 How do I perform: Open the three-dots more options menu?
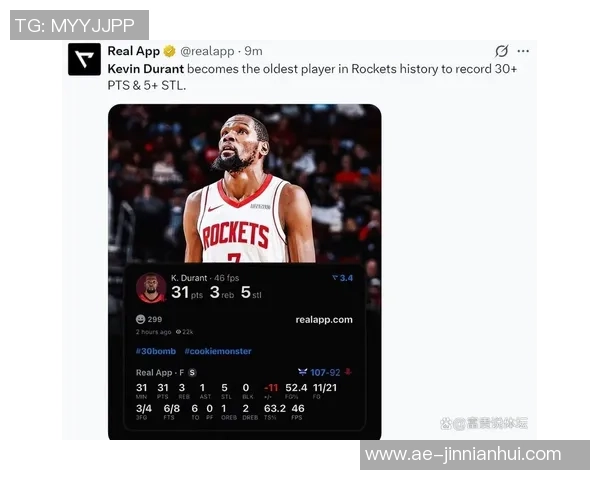pos(523,51)
